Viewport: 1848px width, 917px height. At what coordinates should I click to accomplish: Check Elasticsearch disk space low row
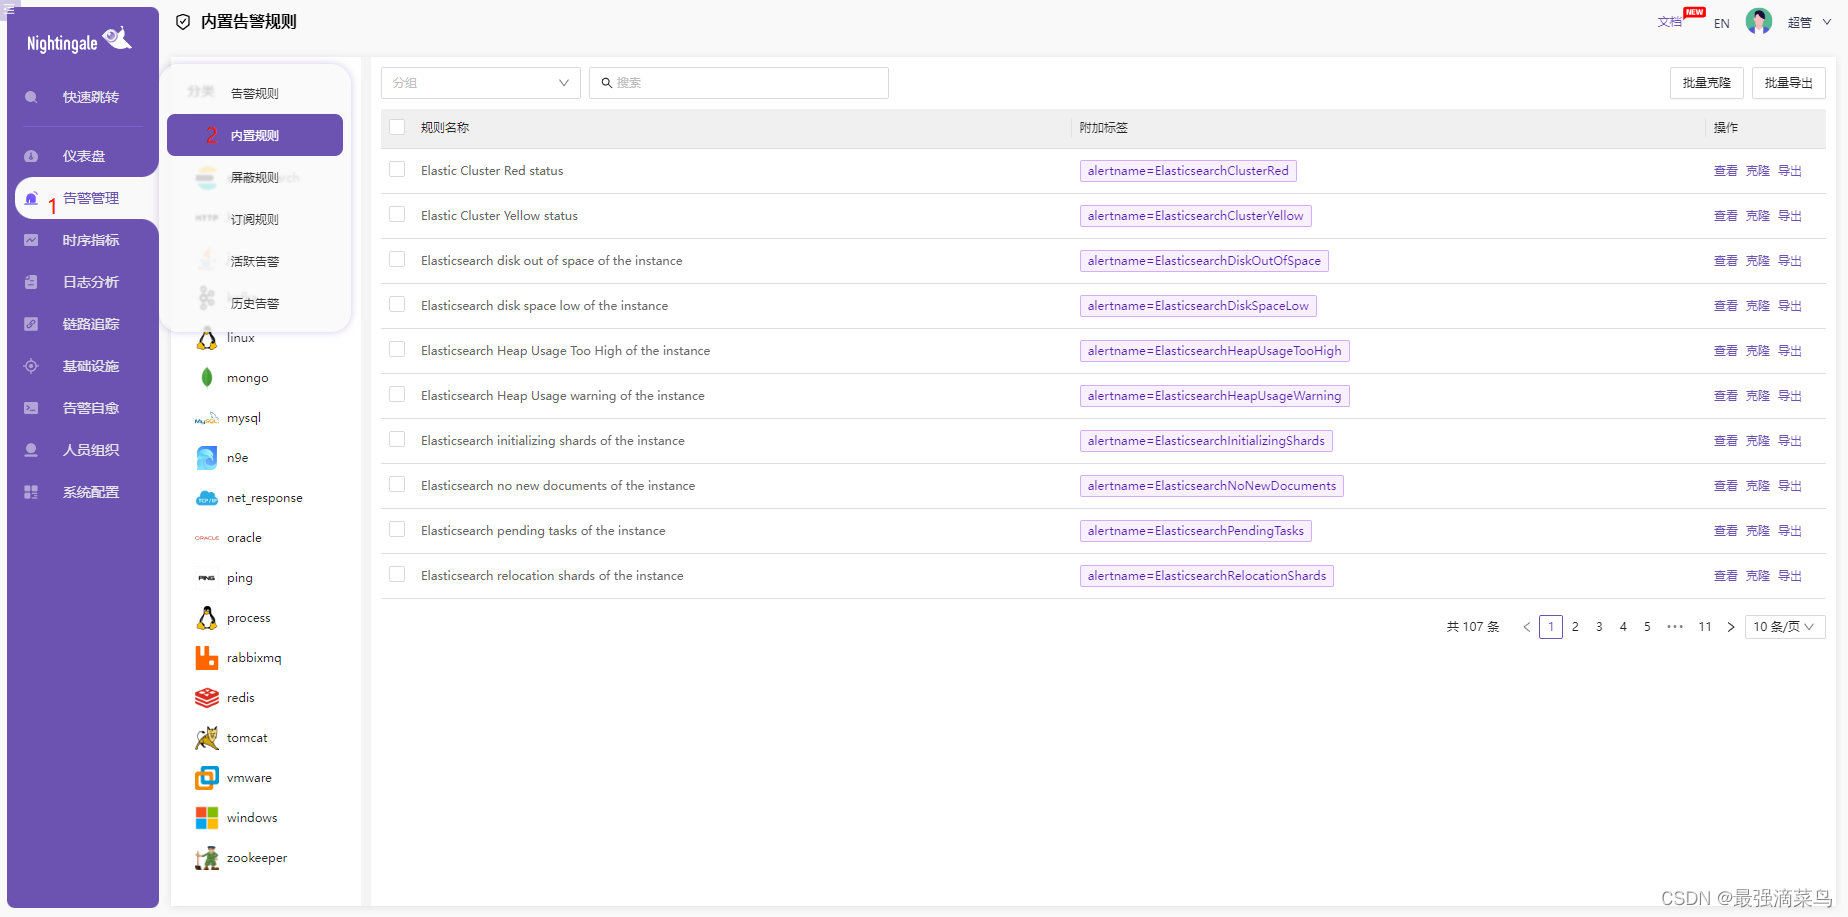point(397,305)
